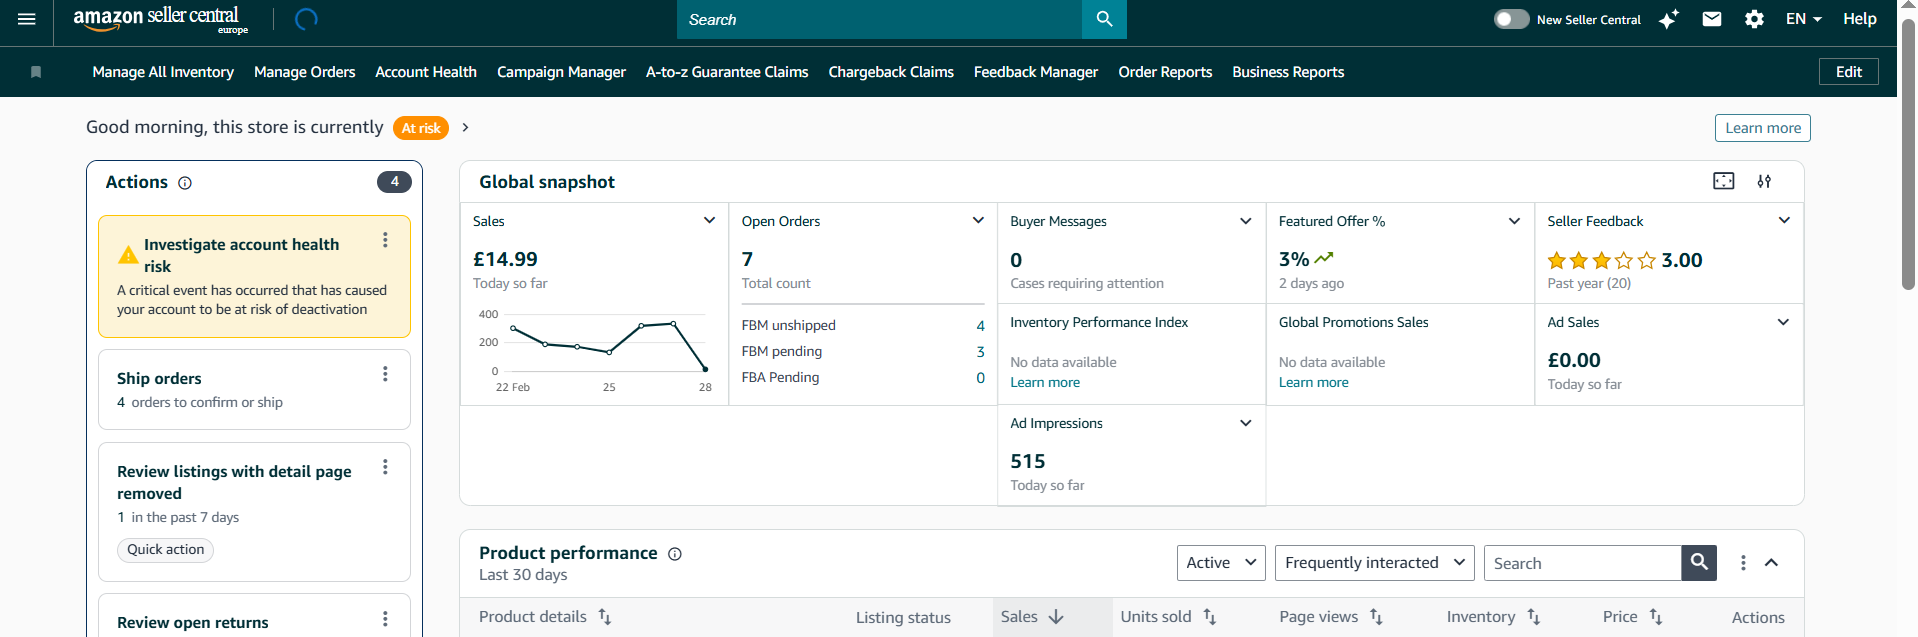Collapse the Product performance section
The image size is (1918, 637).
point(1771,563)
